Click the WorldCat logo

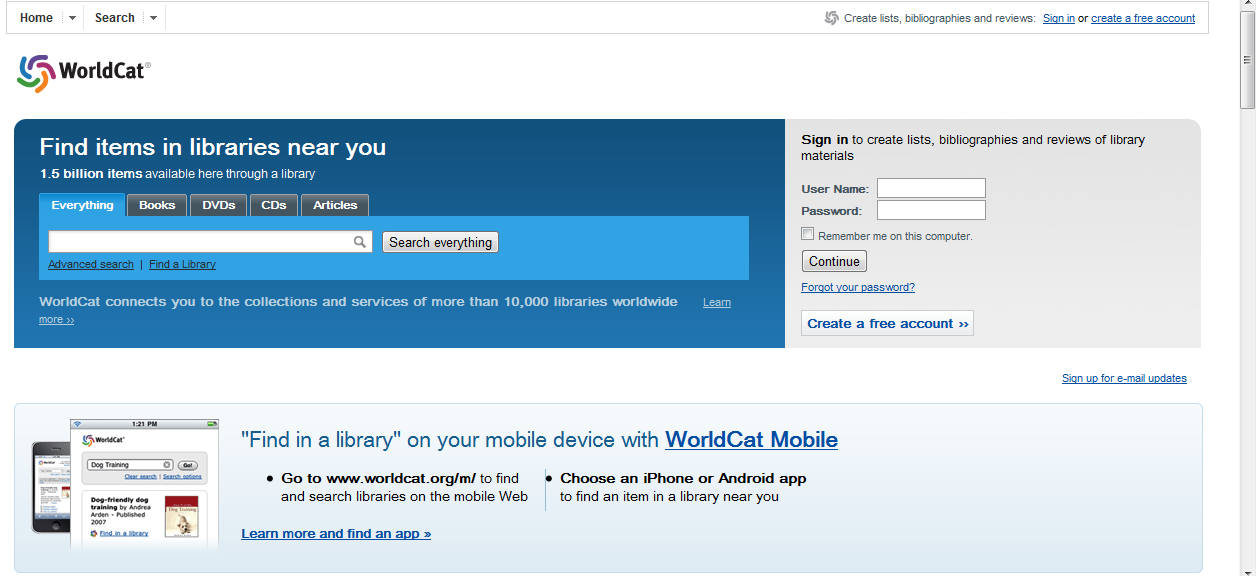(84, 72)
